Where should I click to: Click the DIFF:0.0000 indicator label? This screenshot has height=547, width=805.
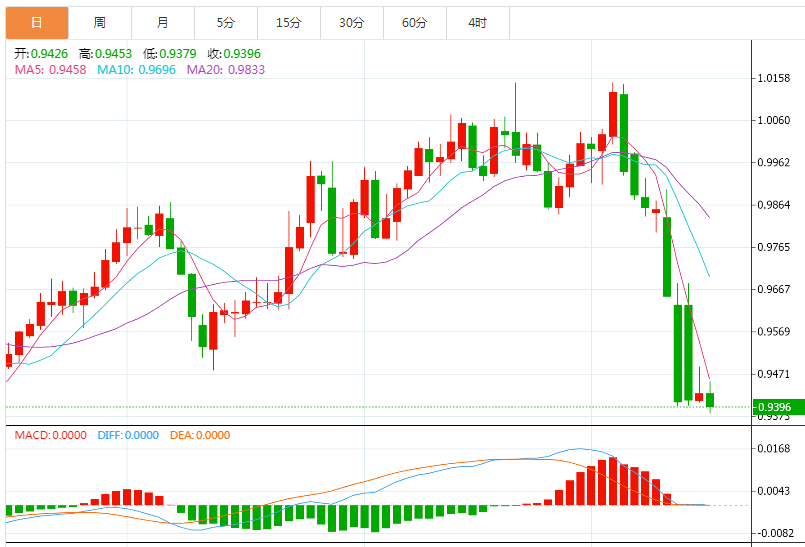click(128, 436)
